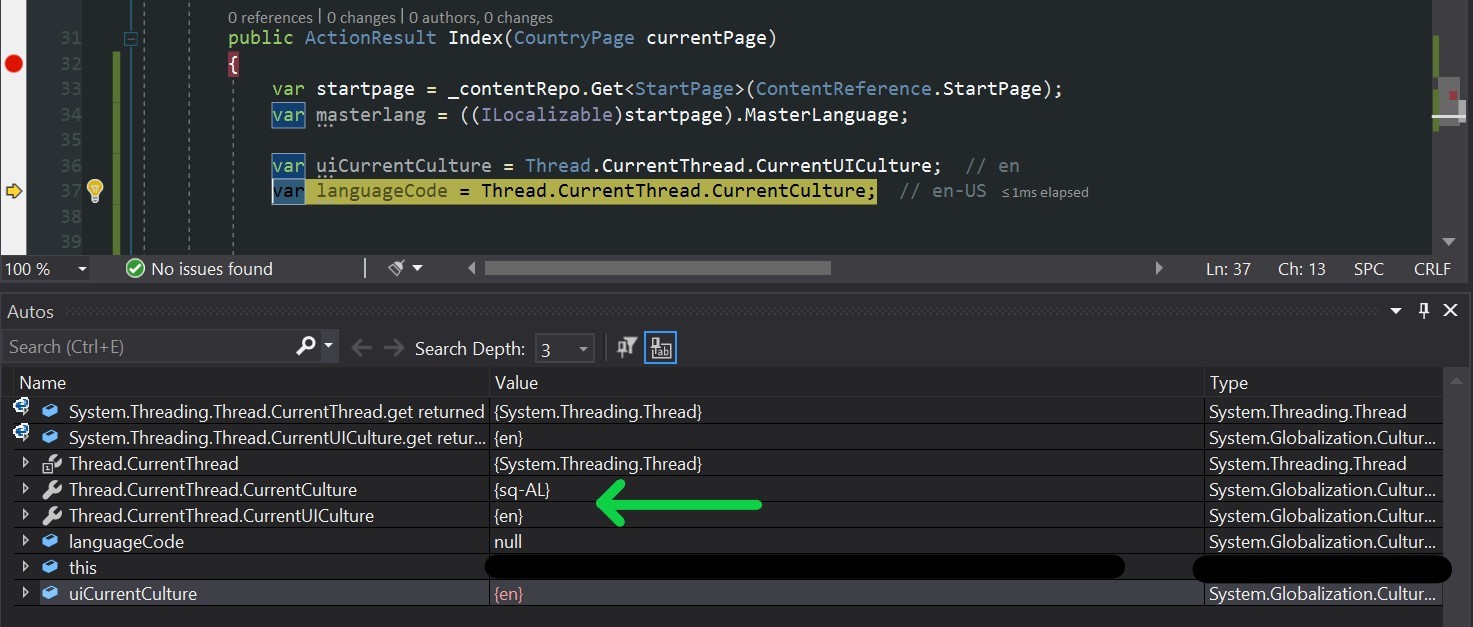Viewport: 1473px width, 627px height.
Task: Open the Autos window position menu arrow
Action: [x=1397, y=311]
